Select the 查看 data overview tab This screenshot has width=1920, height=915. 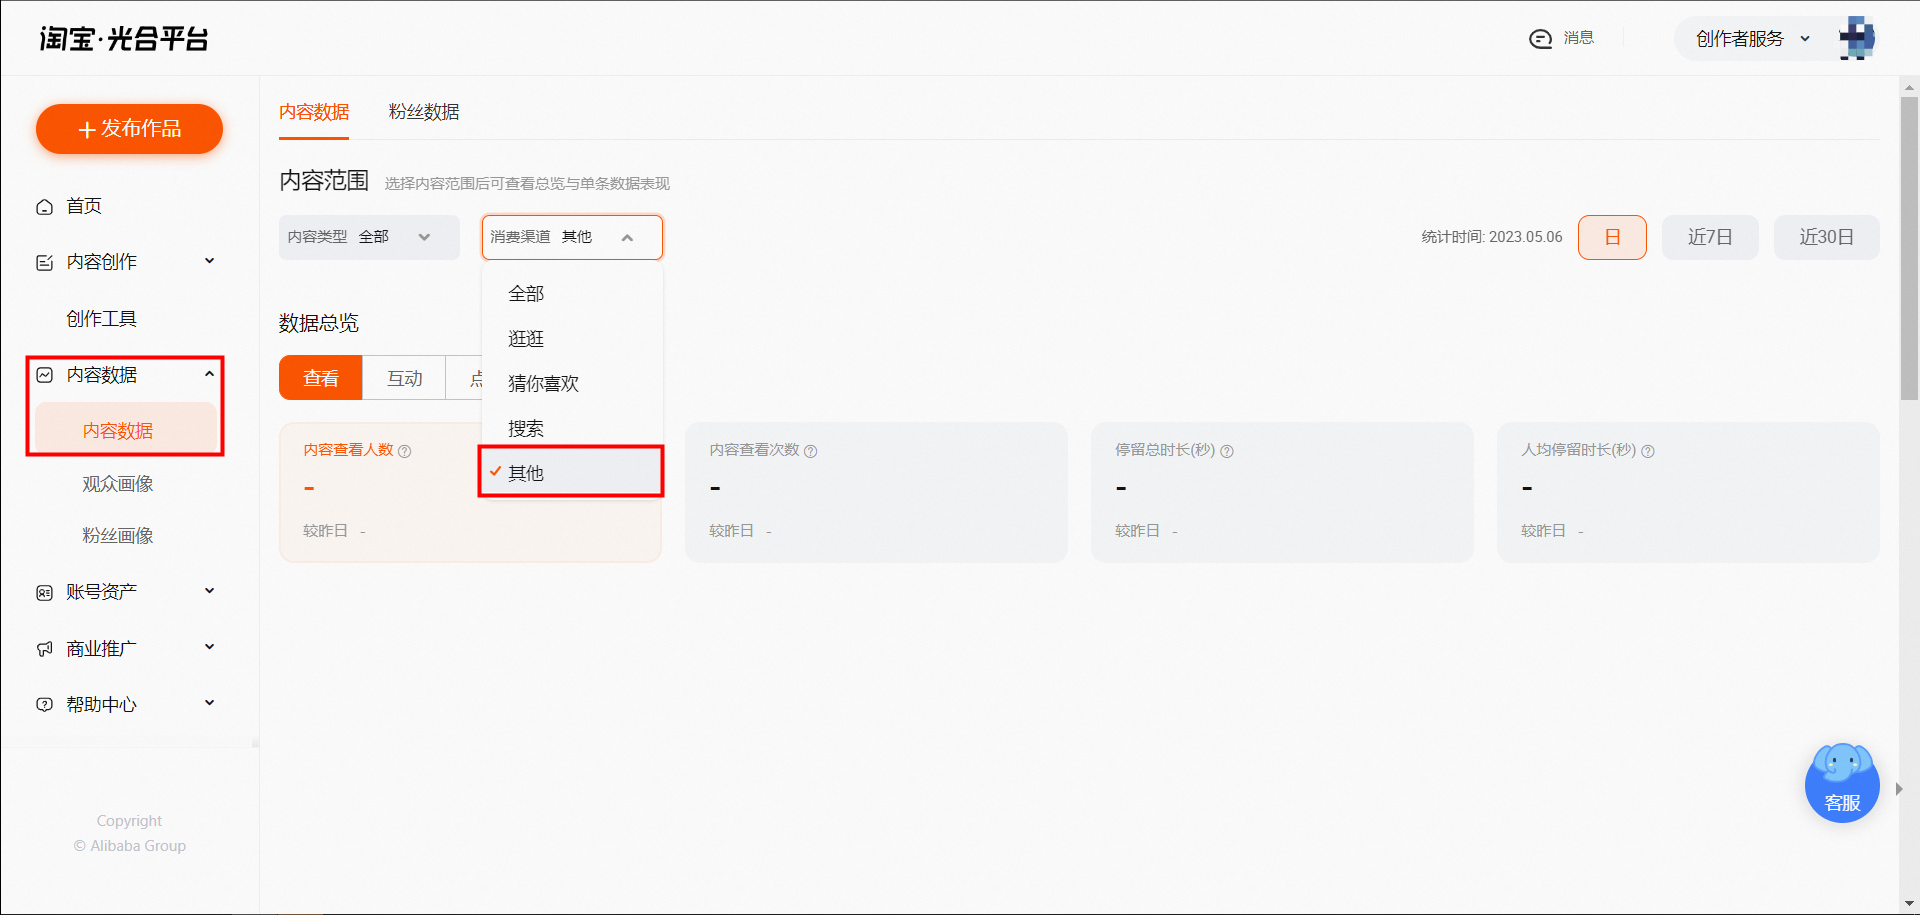point(321,378)
